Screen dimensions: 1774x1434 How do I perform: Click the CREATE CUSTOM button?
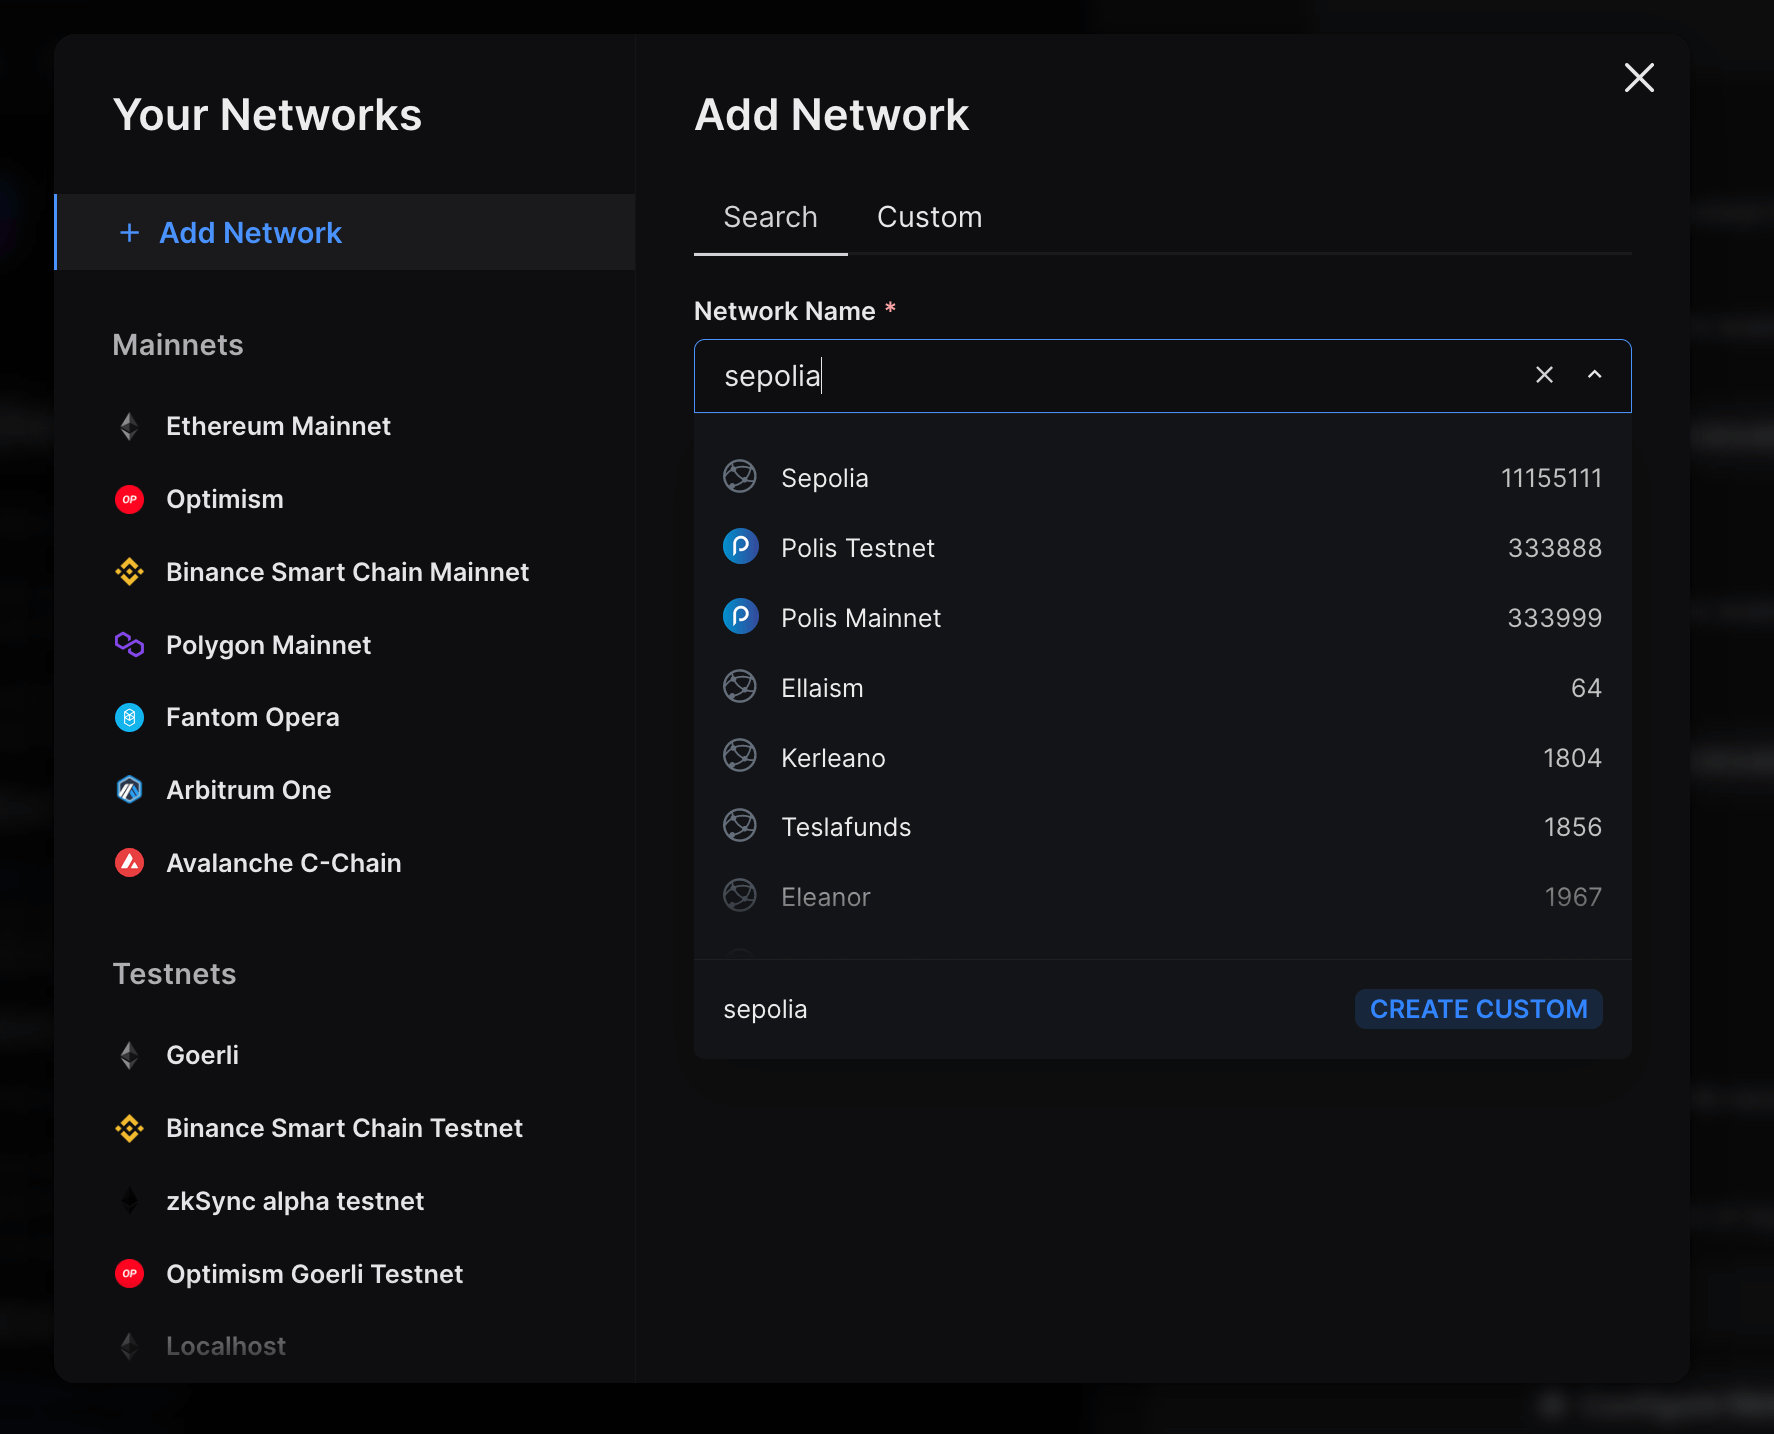click(x=1478, y=1009)
